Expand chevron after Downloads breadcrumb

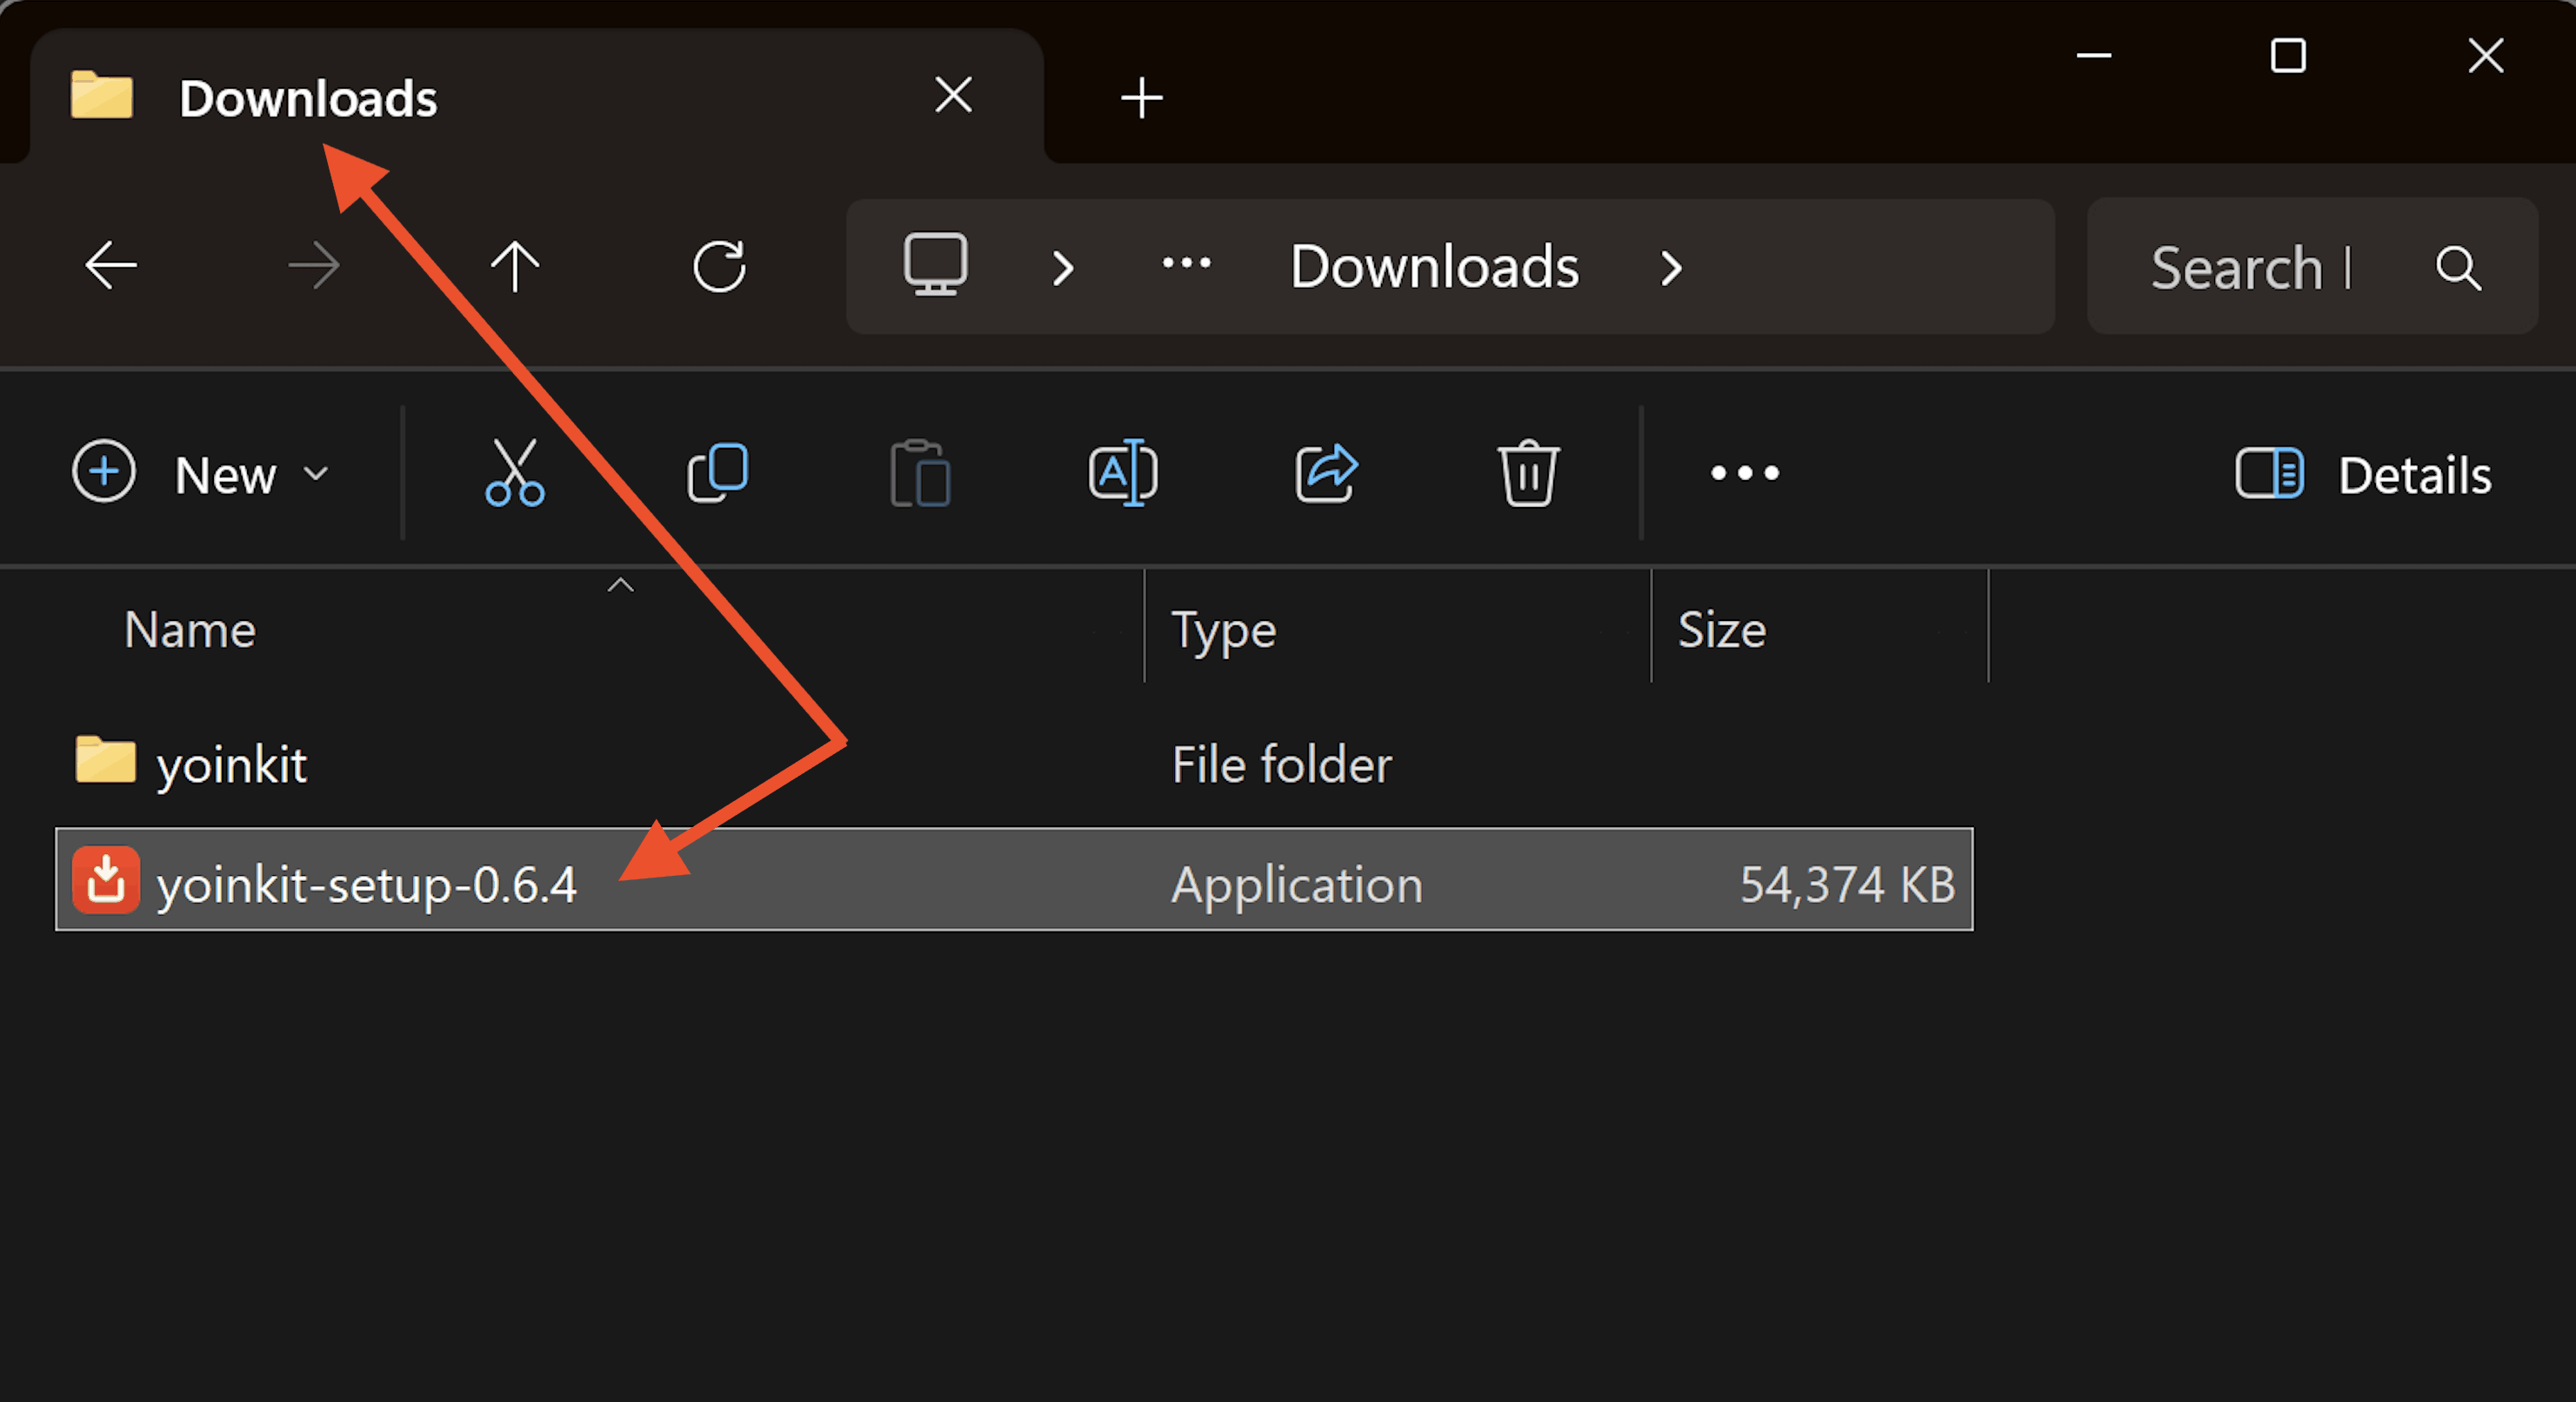(1671, 268)
